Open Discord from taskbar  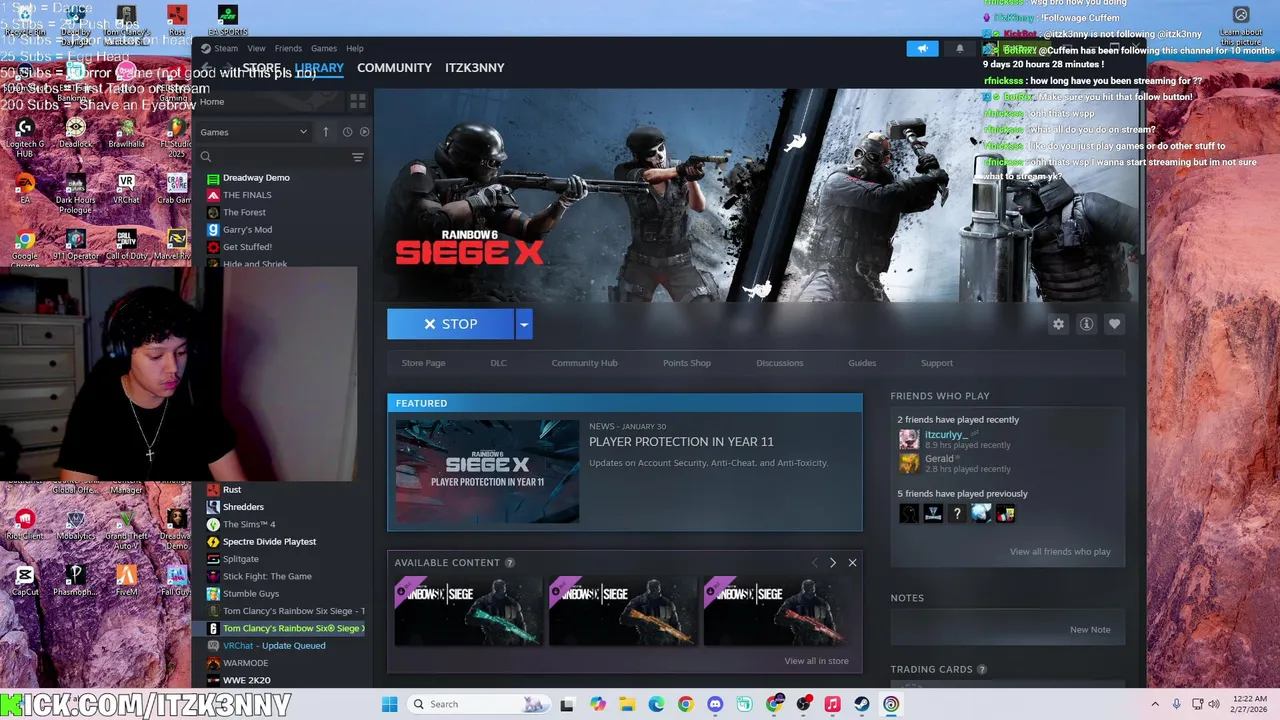(x=715, y=704)
